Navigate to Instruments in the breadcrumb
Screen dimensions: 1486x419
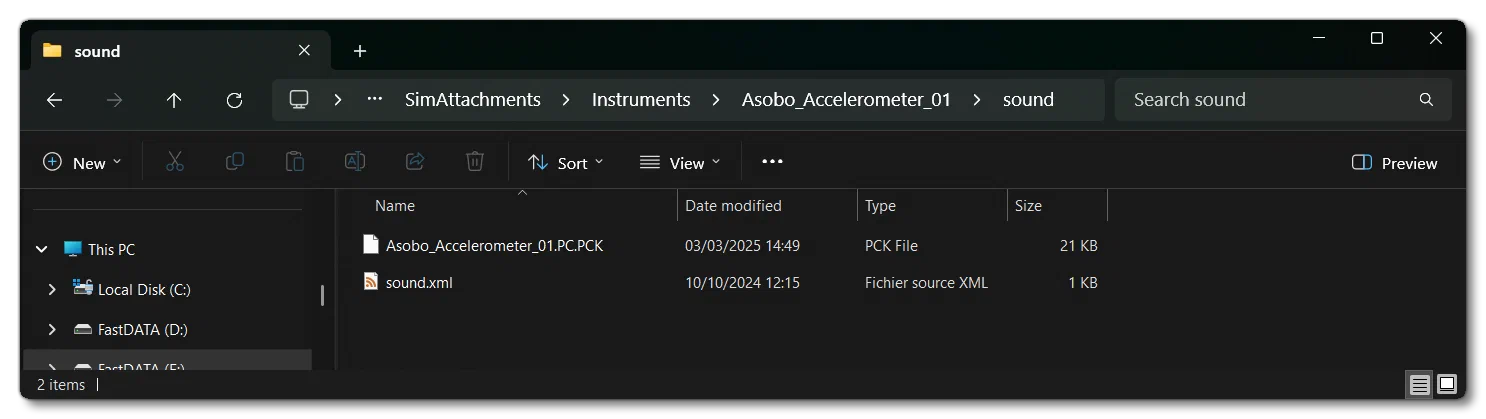641,100
